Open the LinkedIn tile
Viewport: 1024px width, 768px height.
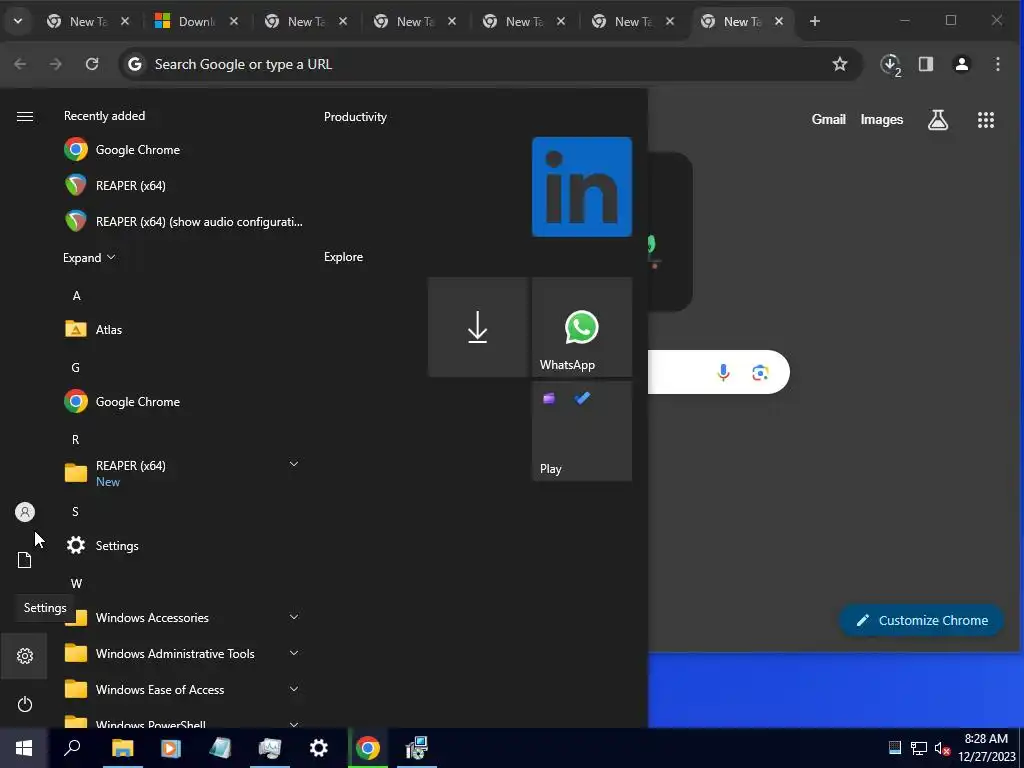[582, 187]
